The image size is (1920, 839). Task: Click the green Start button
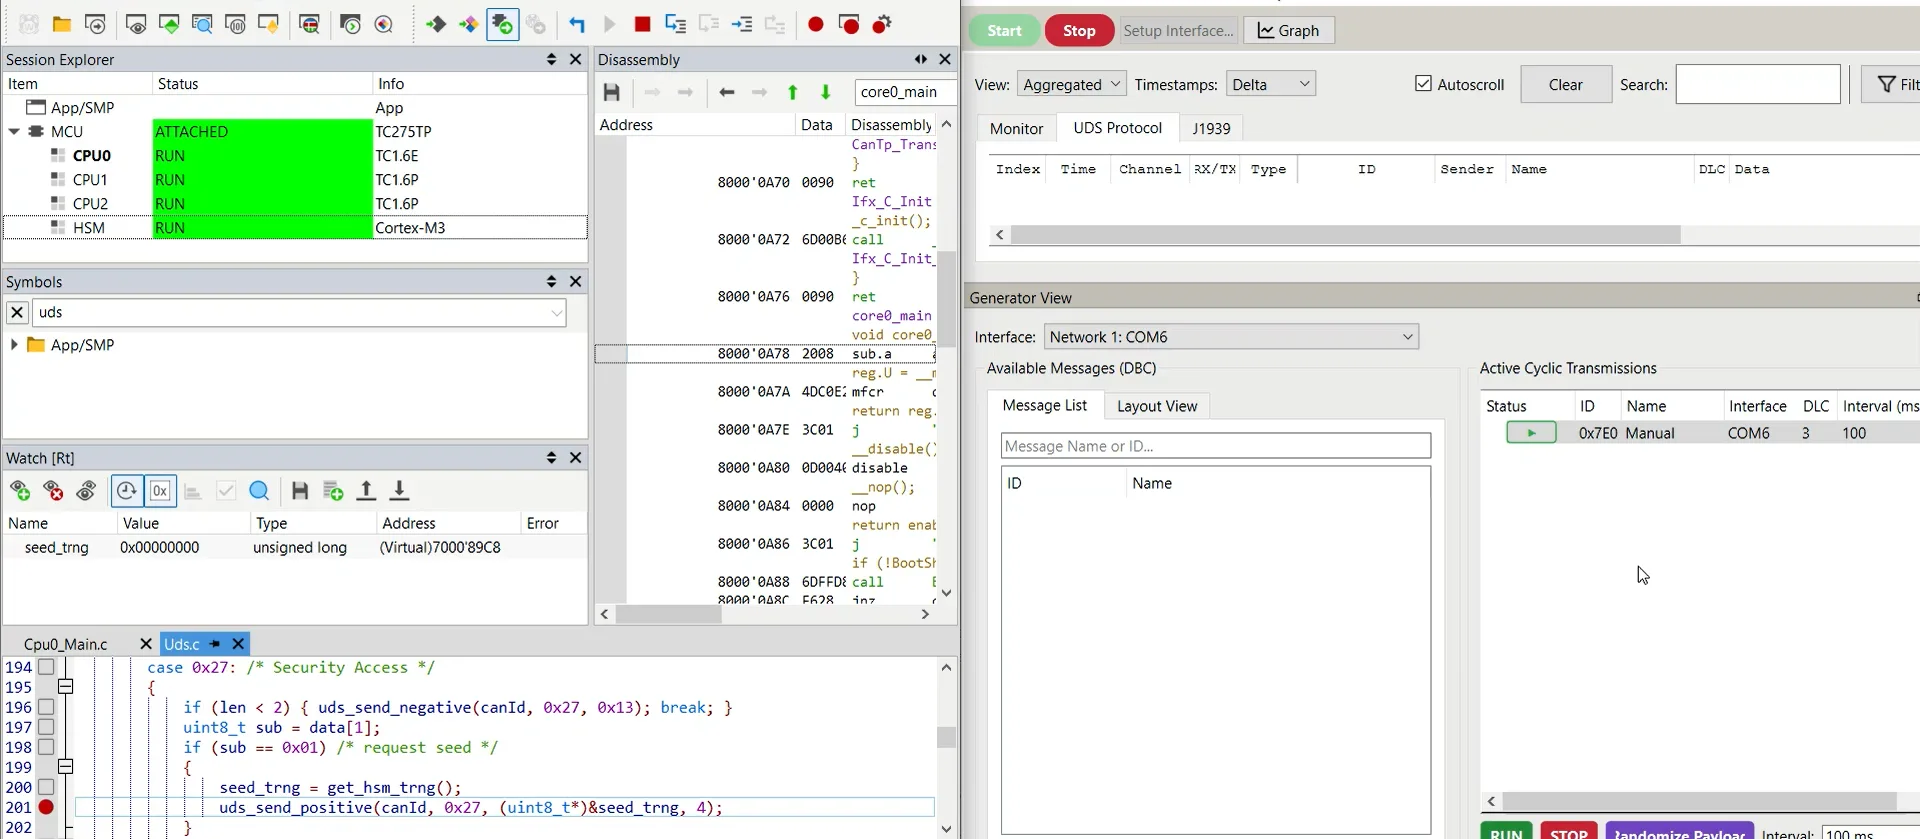coord(1004,31)
